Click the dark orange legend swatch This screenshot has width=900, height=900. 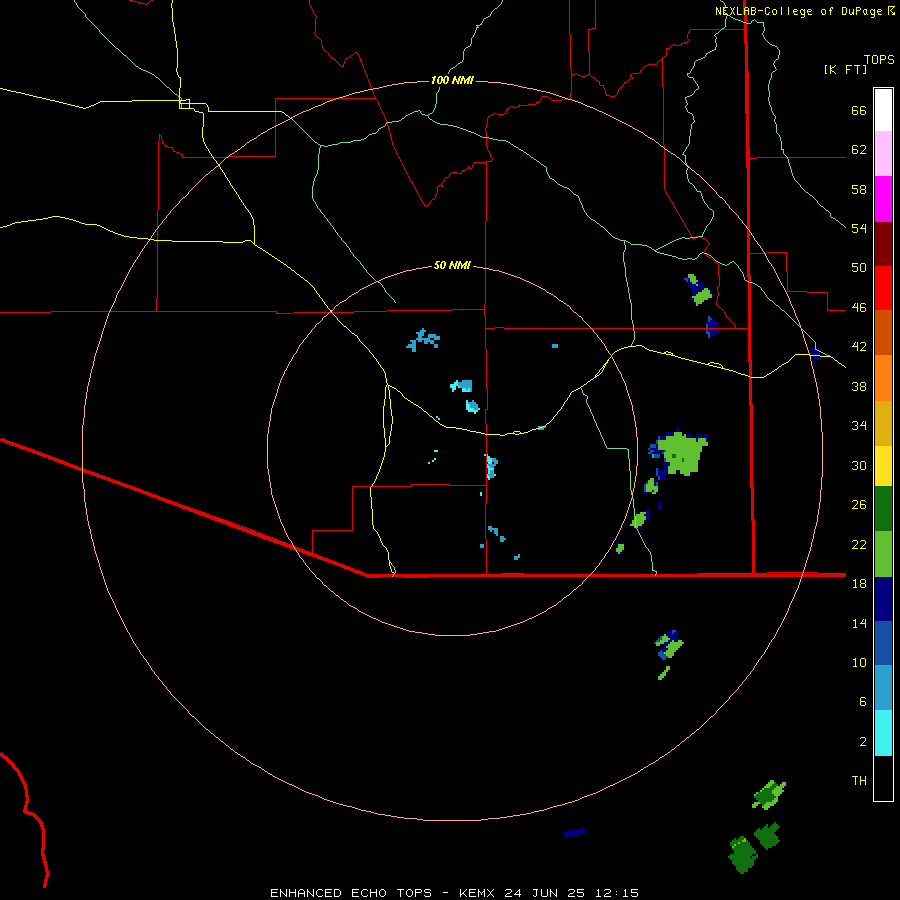(x=883, y=332)
